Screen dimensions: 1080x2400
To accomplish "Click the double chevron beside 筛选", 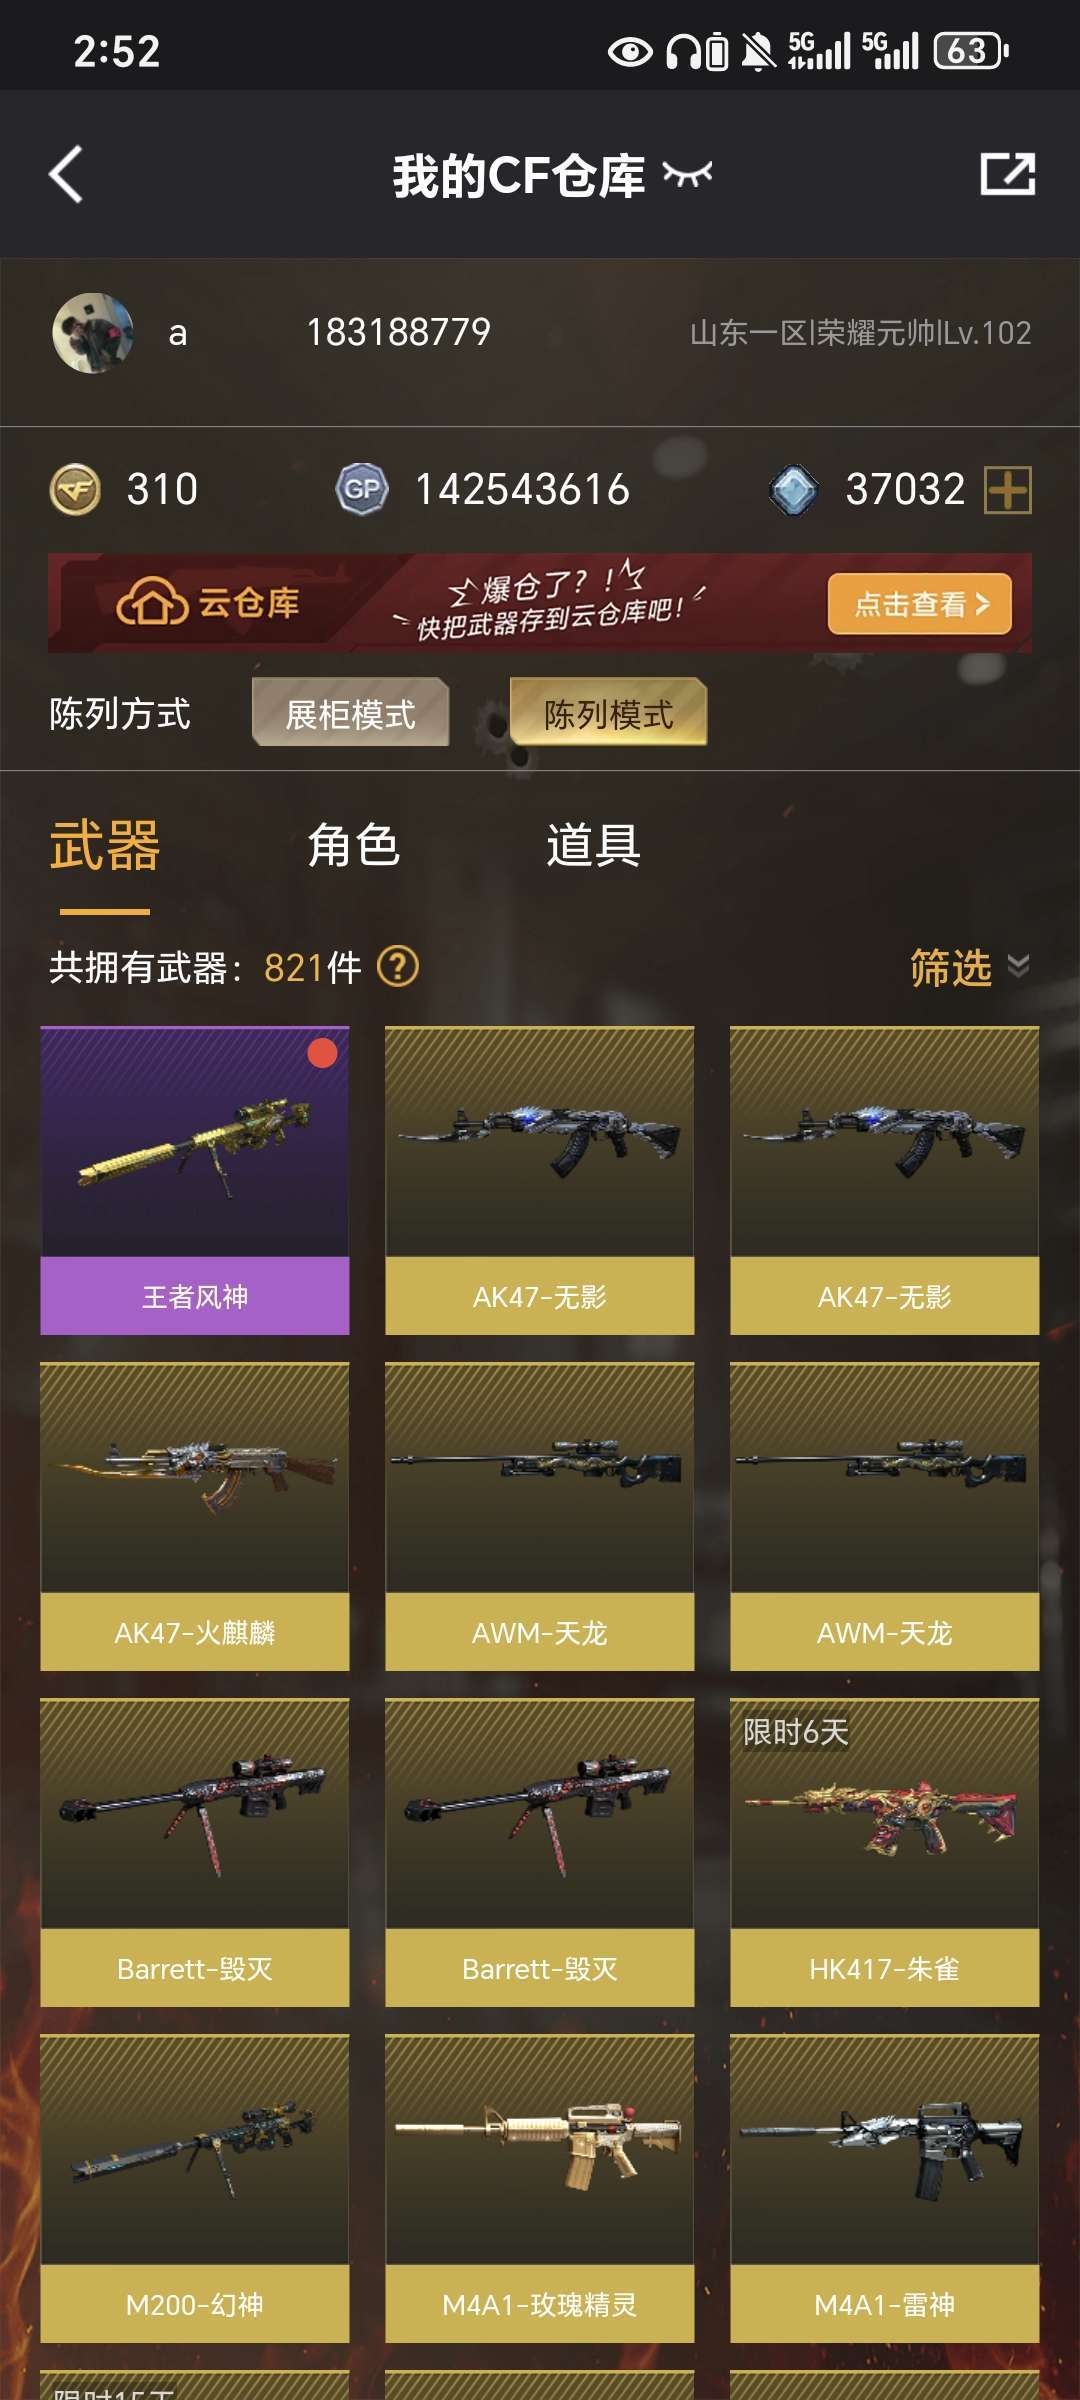I will pos(1018,966).
